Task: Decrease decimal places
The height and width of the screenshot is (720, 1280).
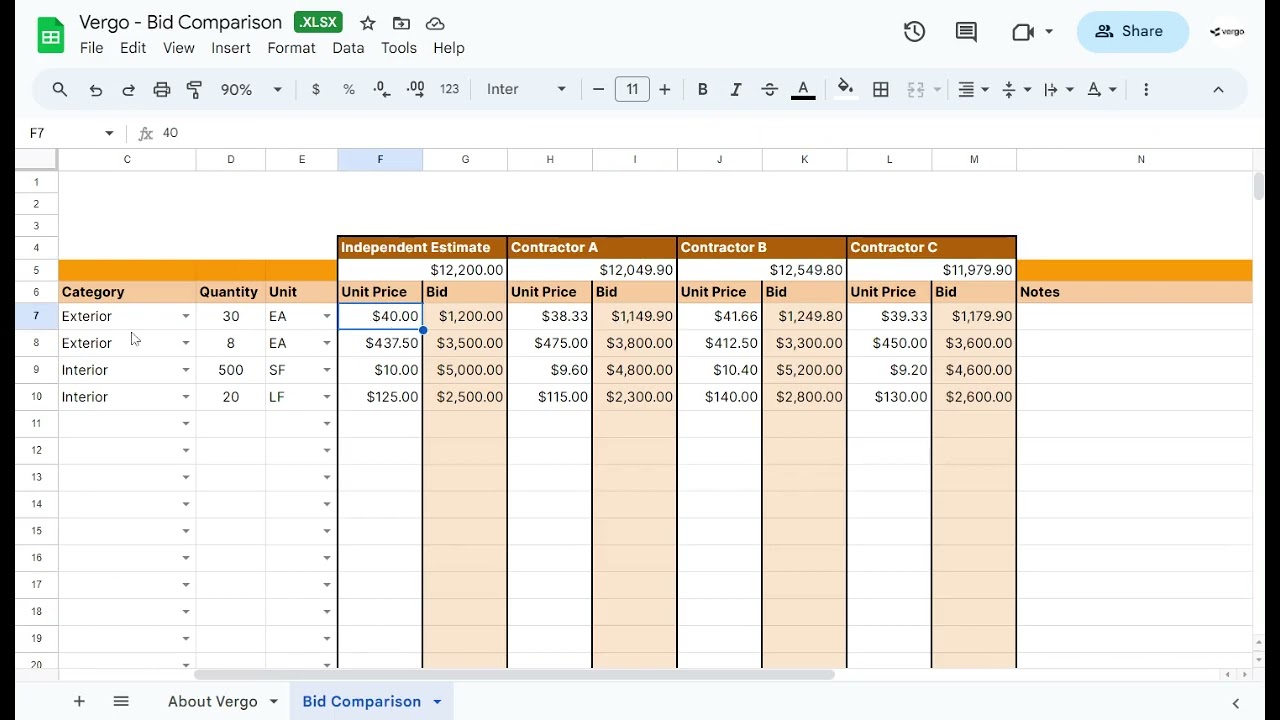Action: [x=382, y=90]
